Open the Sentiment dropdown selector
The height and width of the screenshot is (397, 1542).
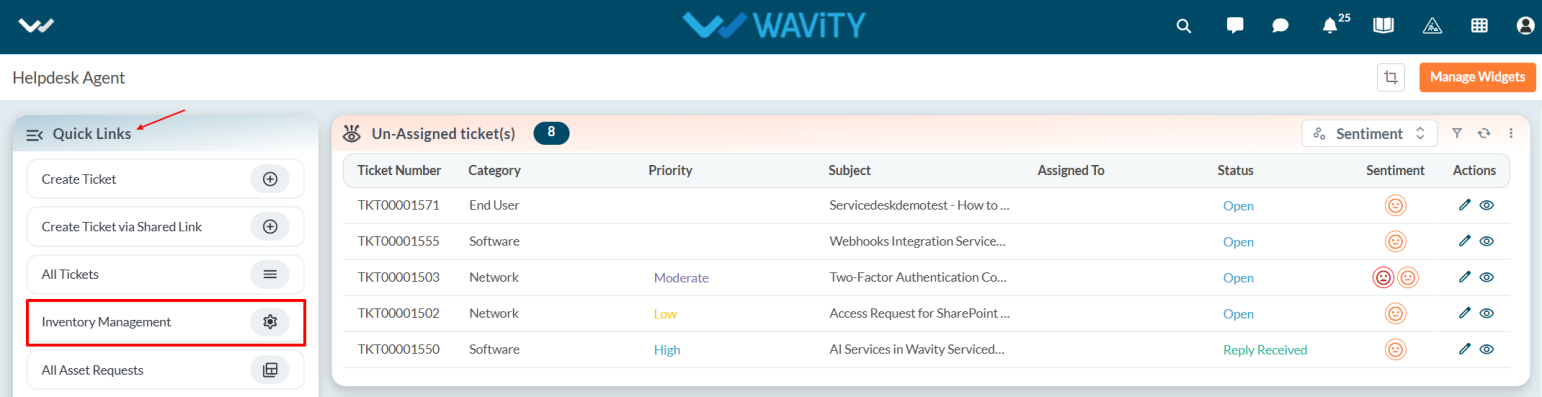(x=1369, y=133)
